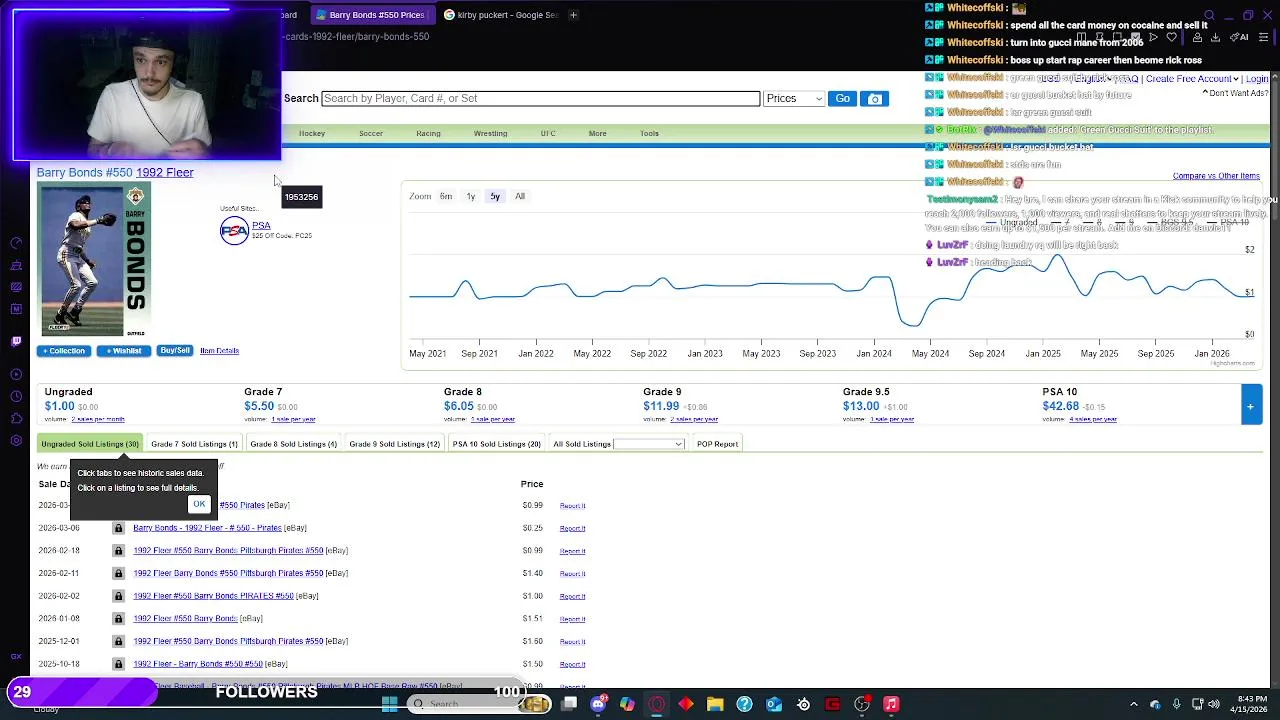Click lock icon on 2026-03-06 sale row
The width and height of the screenshot is (1280, 720).
(x=118, y=528)
